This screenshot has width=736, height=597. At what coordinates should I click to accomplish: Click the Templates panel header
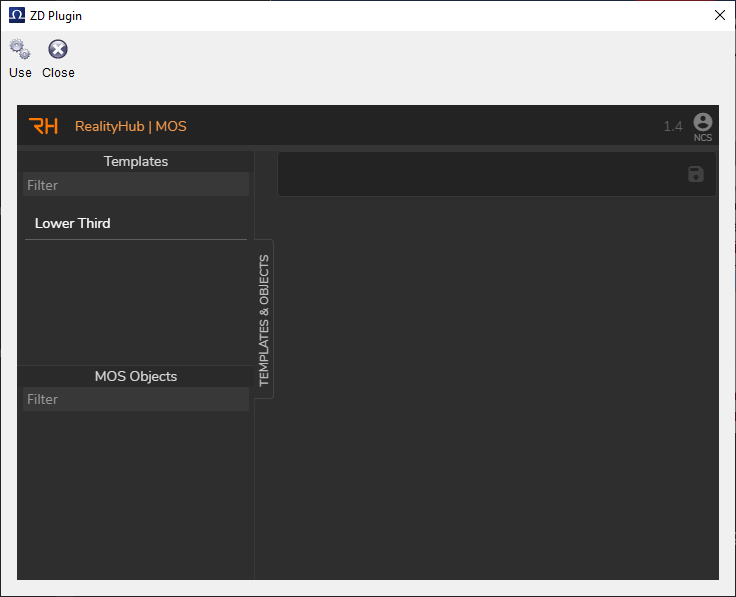click(x=136, y=161)
